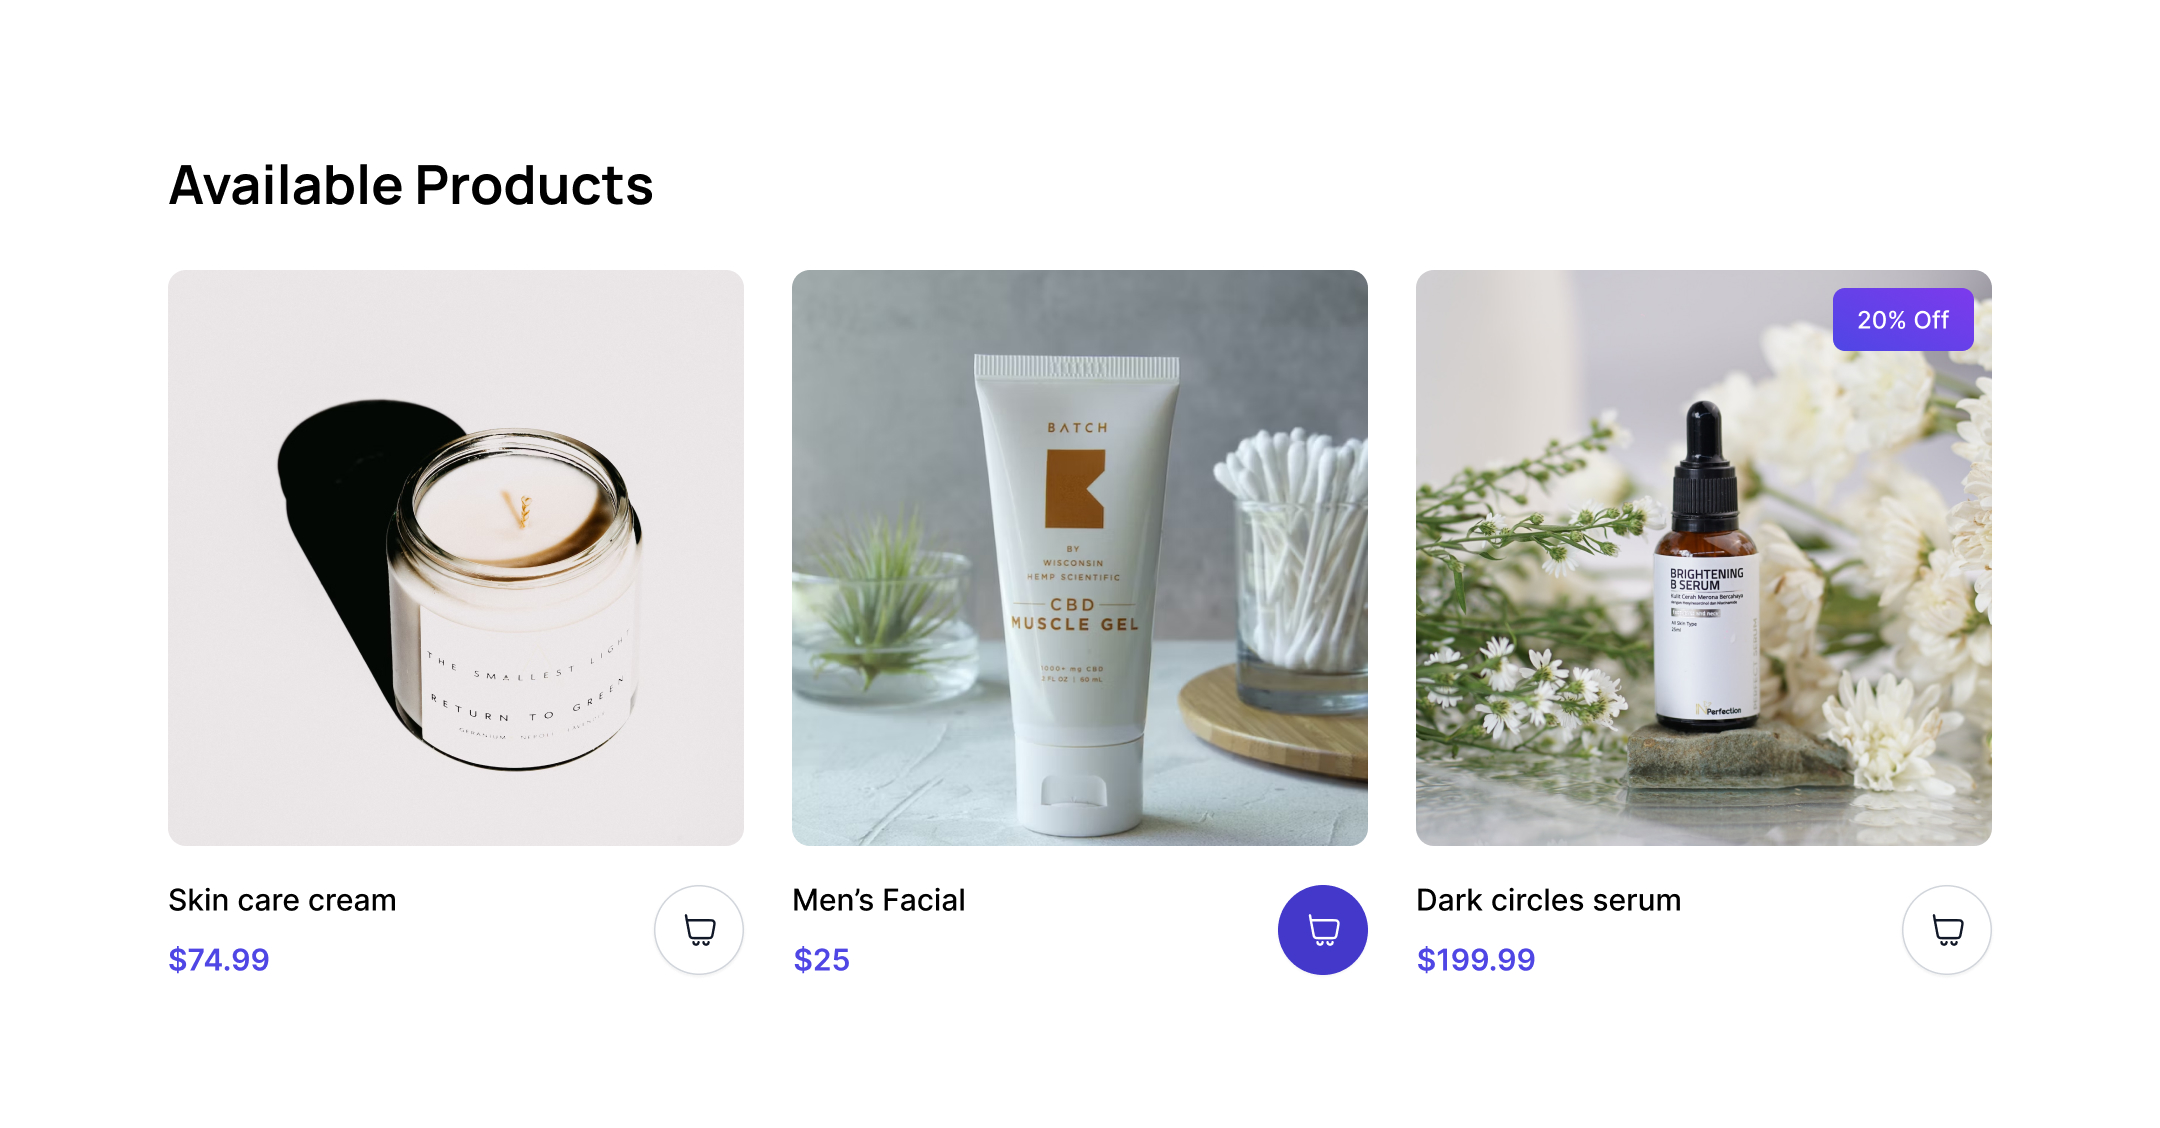Click the $199.99 price label

(x=1476, y=960)
